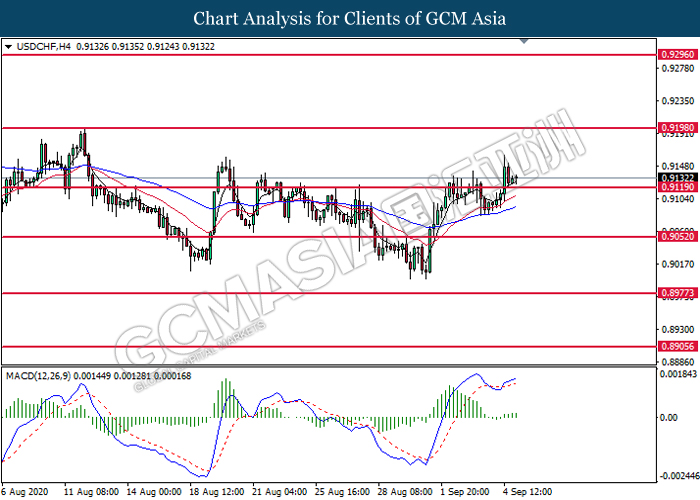This screenshot has width=700, height=500.
Task: Click the 0.92780 price axis value
Action: pyautogui.click(x=678, y=68)
